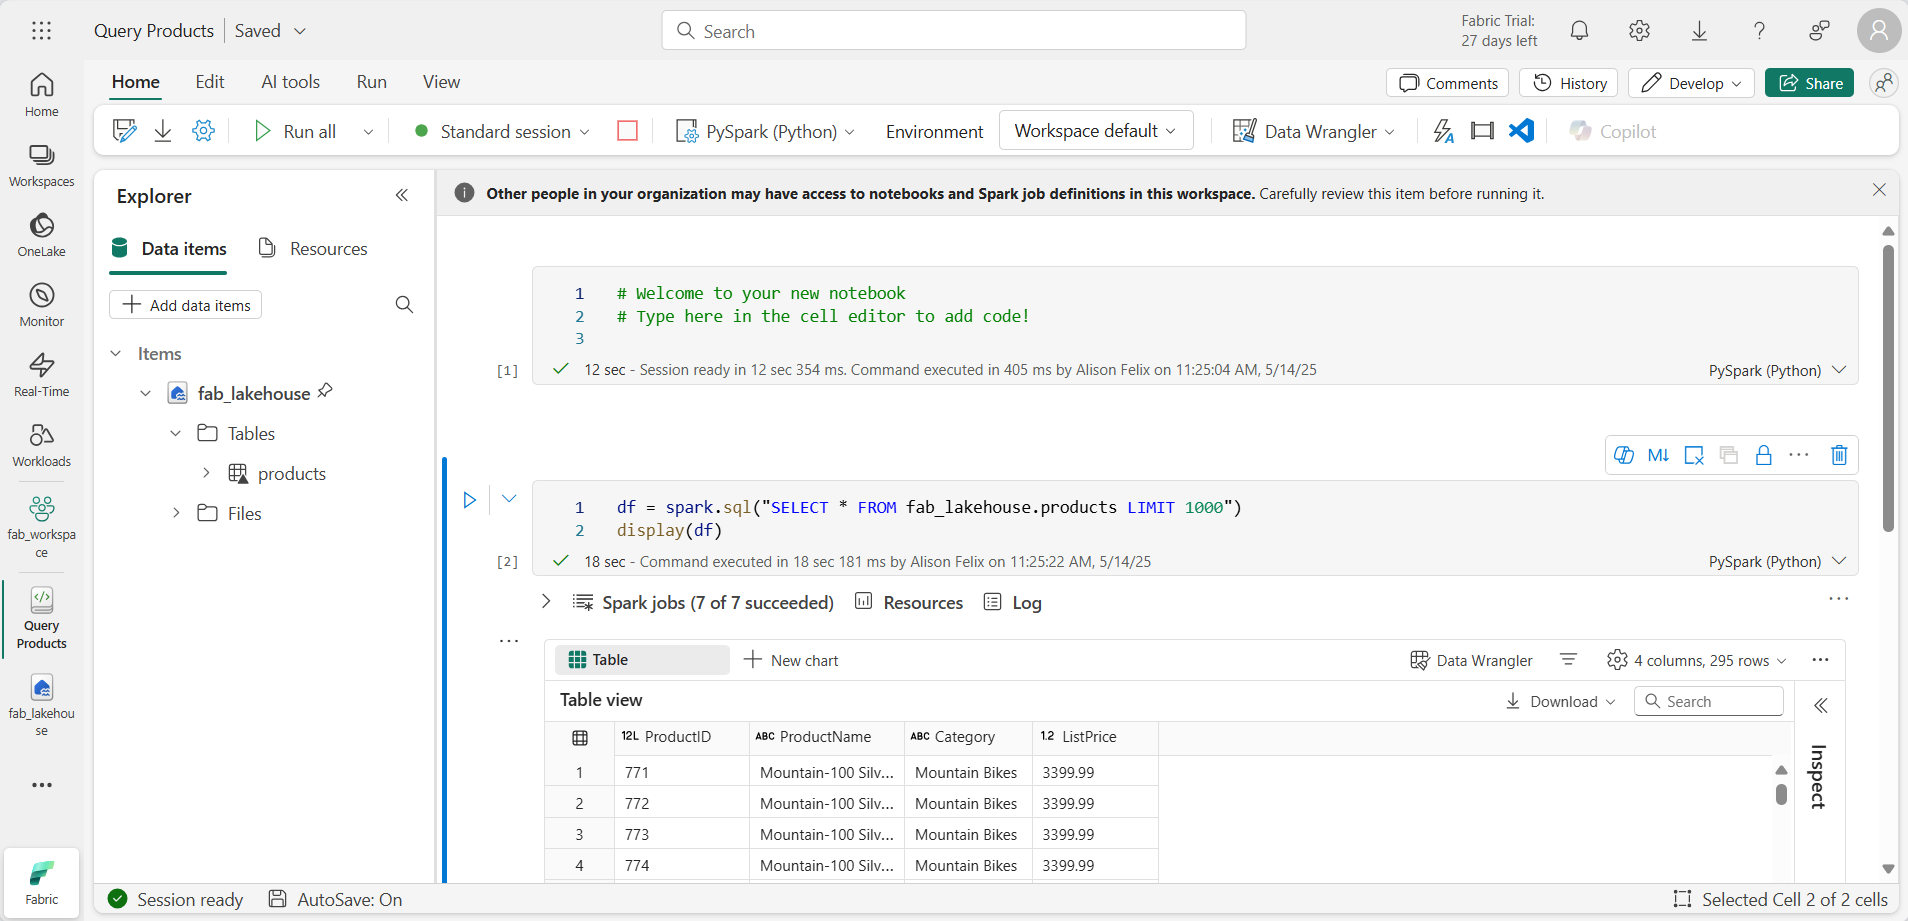
Task: Show more sidebar options ellipsis
Action: click(42, 785)
